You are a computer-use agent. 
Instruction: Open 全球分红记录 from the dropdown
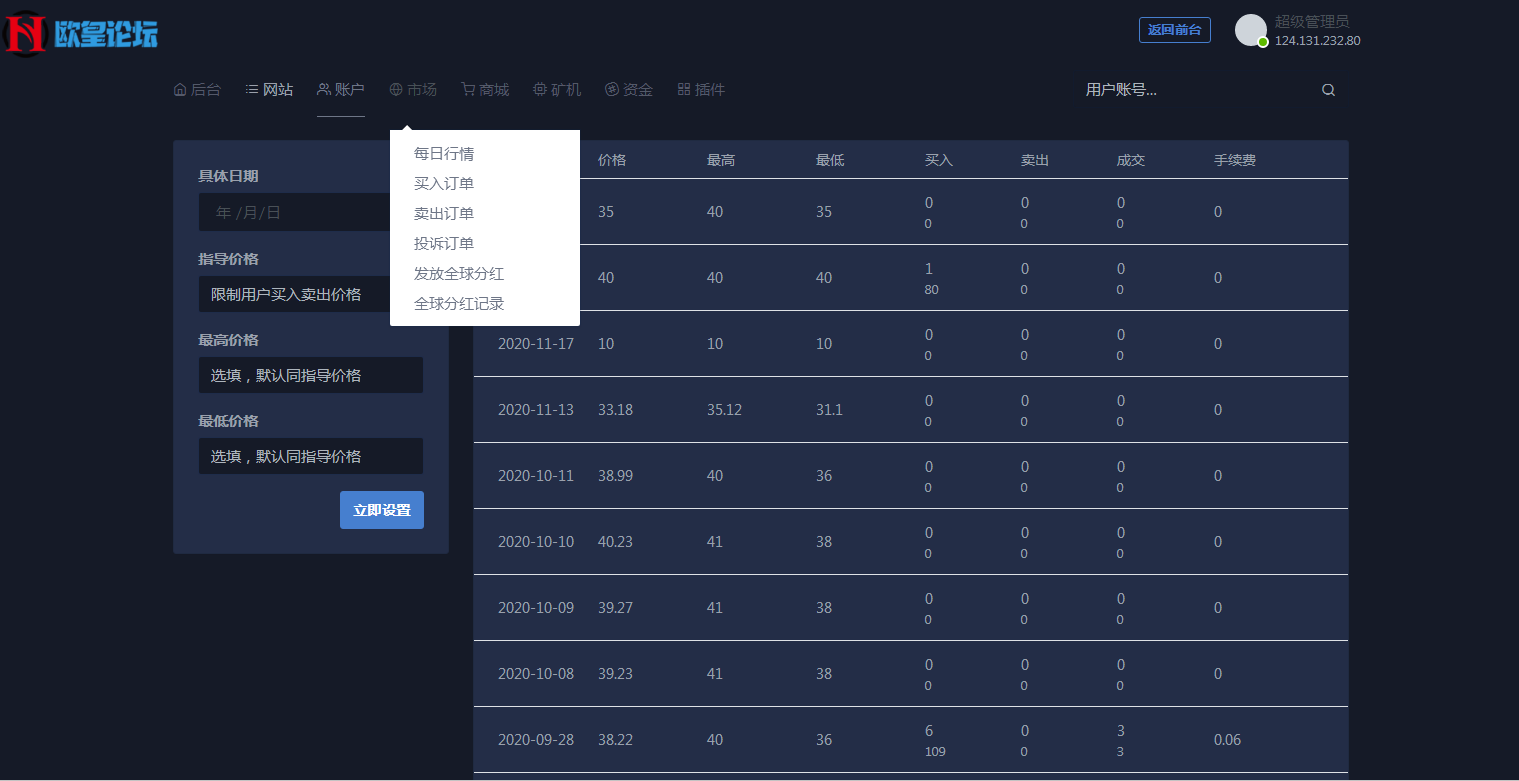click(x=459, y=303)
